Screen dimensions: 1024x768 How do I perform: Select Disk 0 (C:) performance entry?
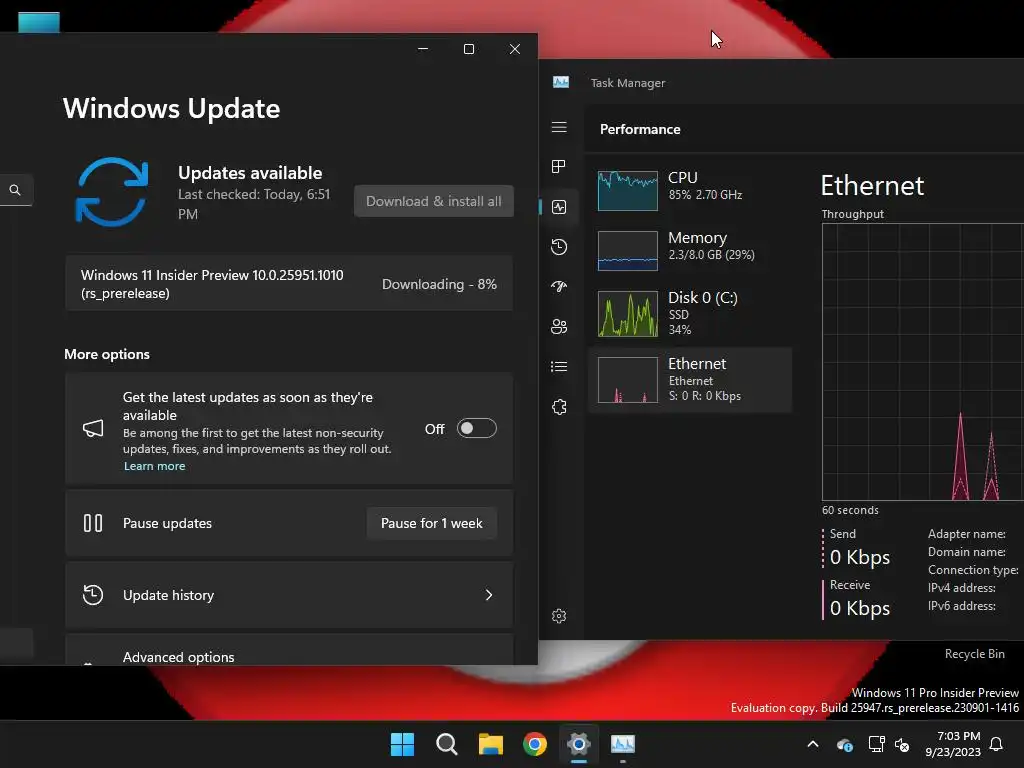pos(690,313)
